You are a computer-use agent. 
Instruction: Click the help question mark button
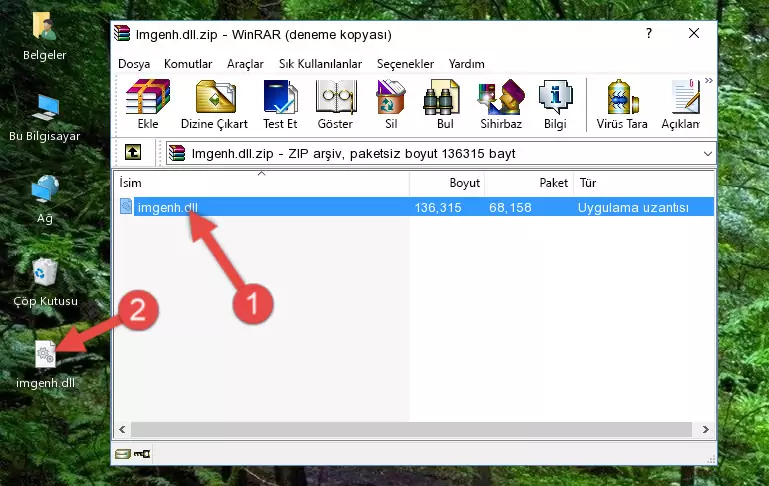tap(649, 33)
